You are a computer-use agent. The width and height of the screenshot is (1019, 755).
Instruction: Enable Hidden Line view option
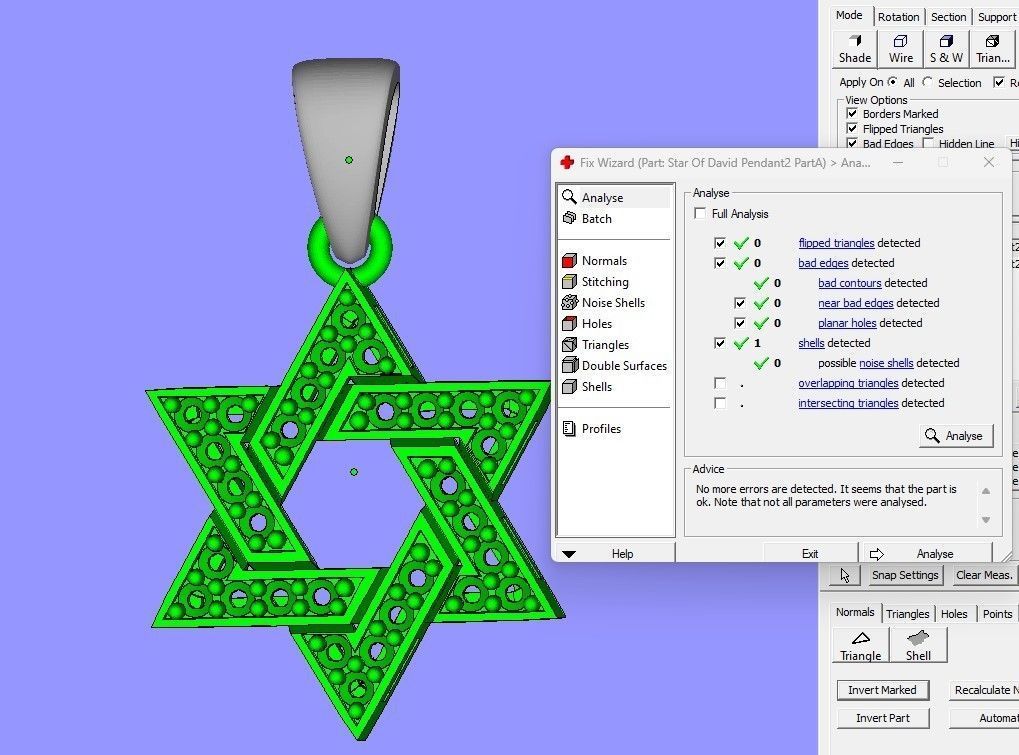928,143
